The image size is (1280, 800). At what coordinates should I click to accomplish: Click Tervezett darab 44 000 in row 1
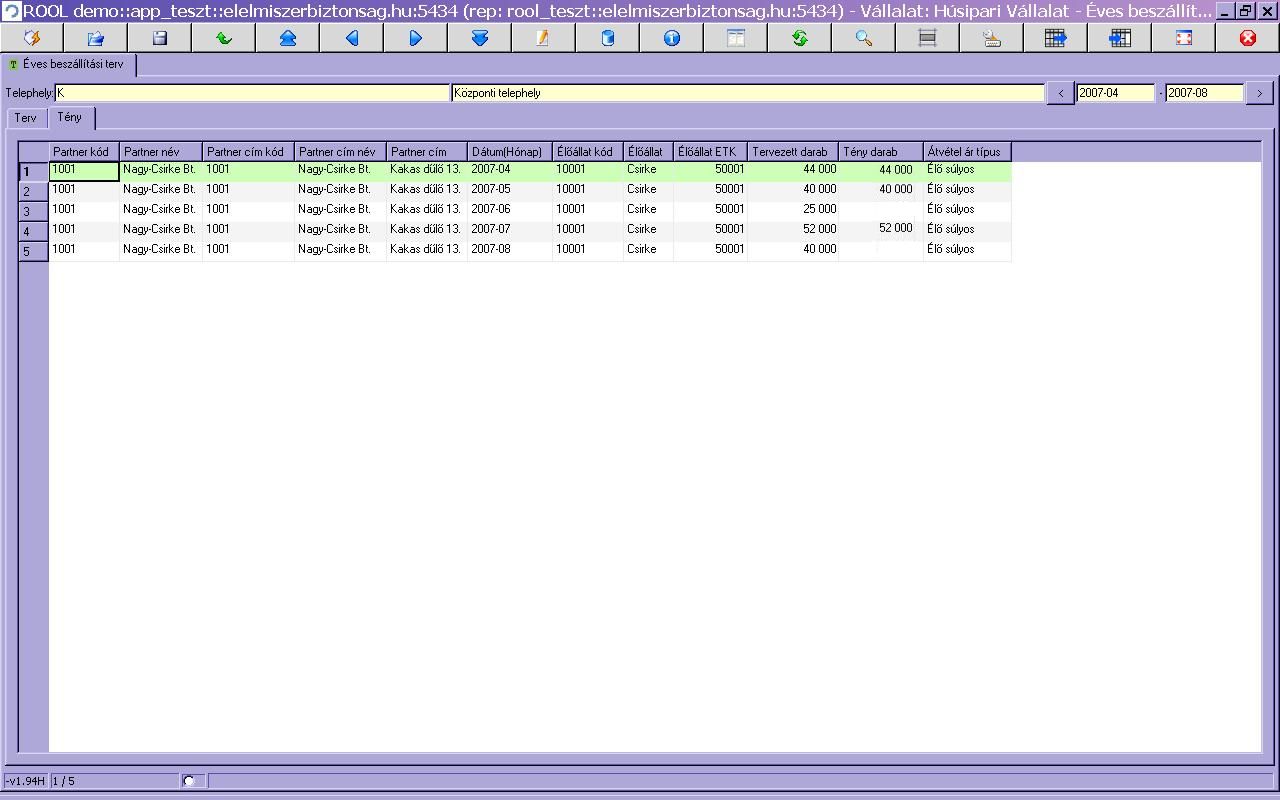(793, 171)
